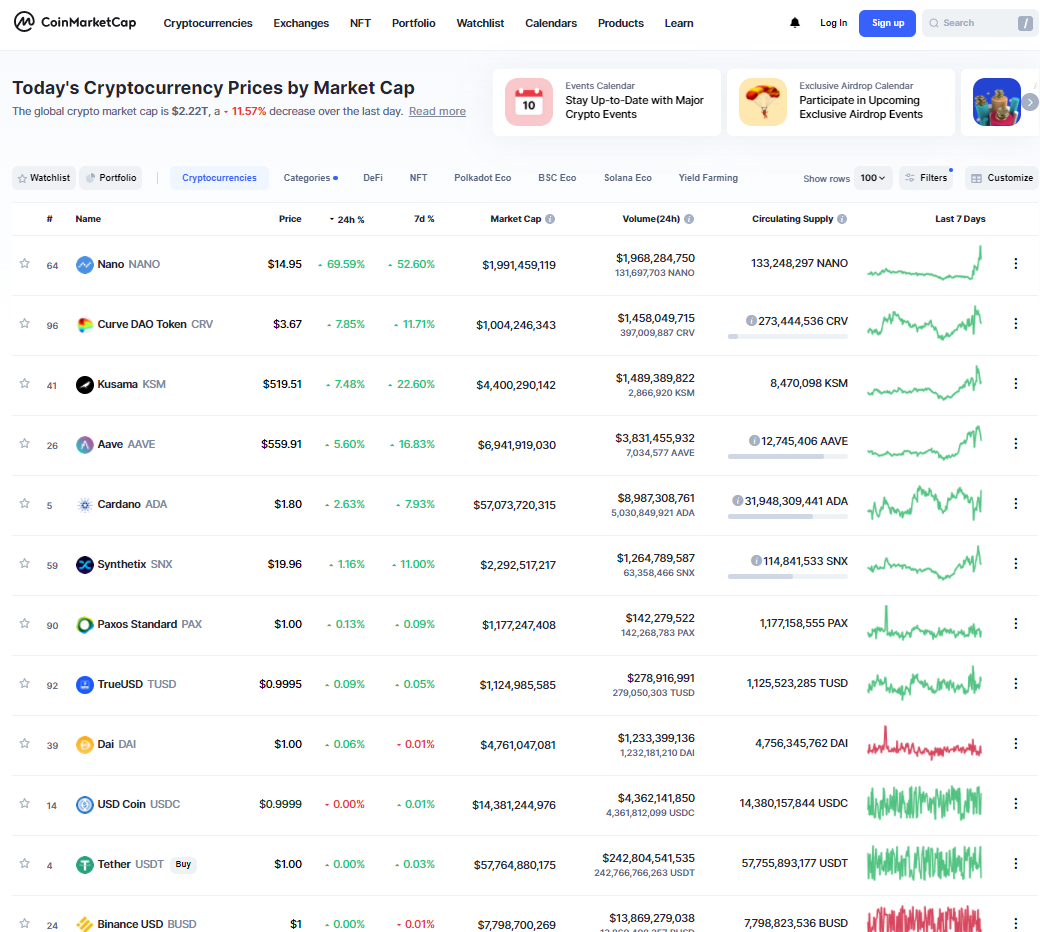The width and height of the screenshot is (1040, 932).
Task: Toggle the watchlist star for Dai
Action: tap(25, 743)
